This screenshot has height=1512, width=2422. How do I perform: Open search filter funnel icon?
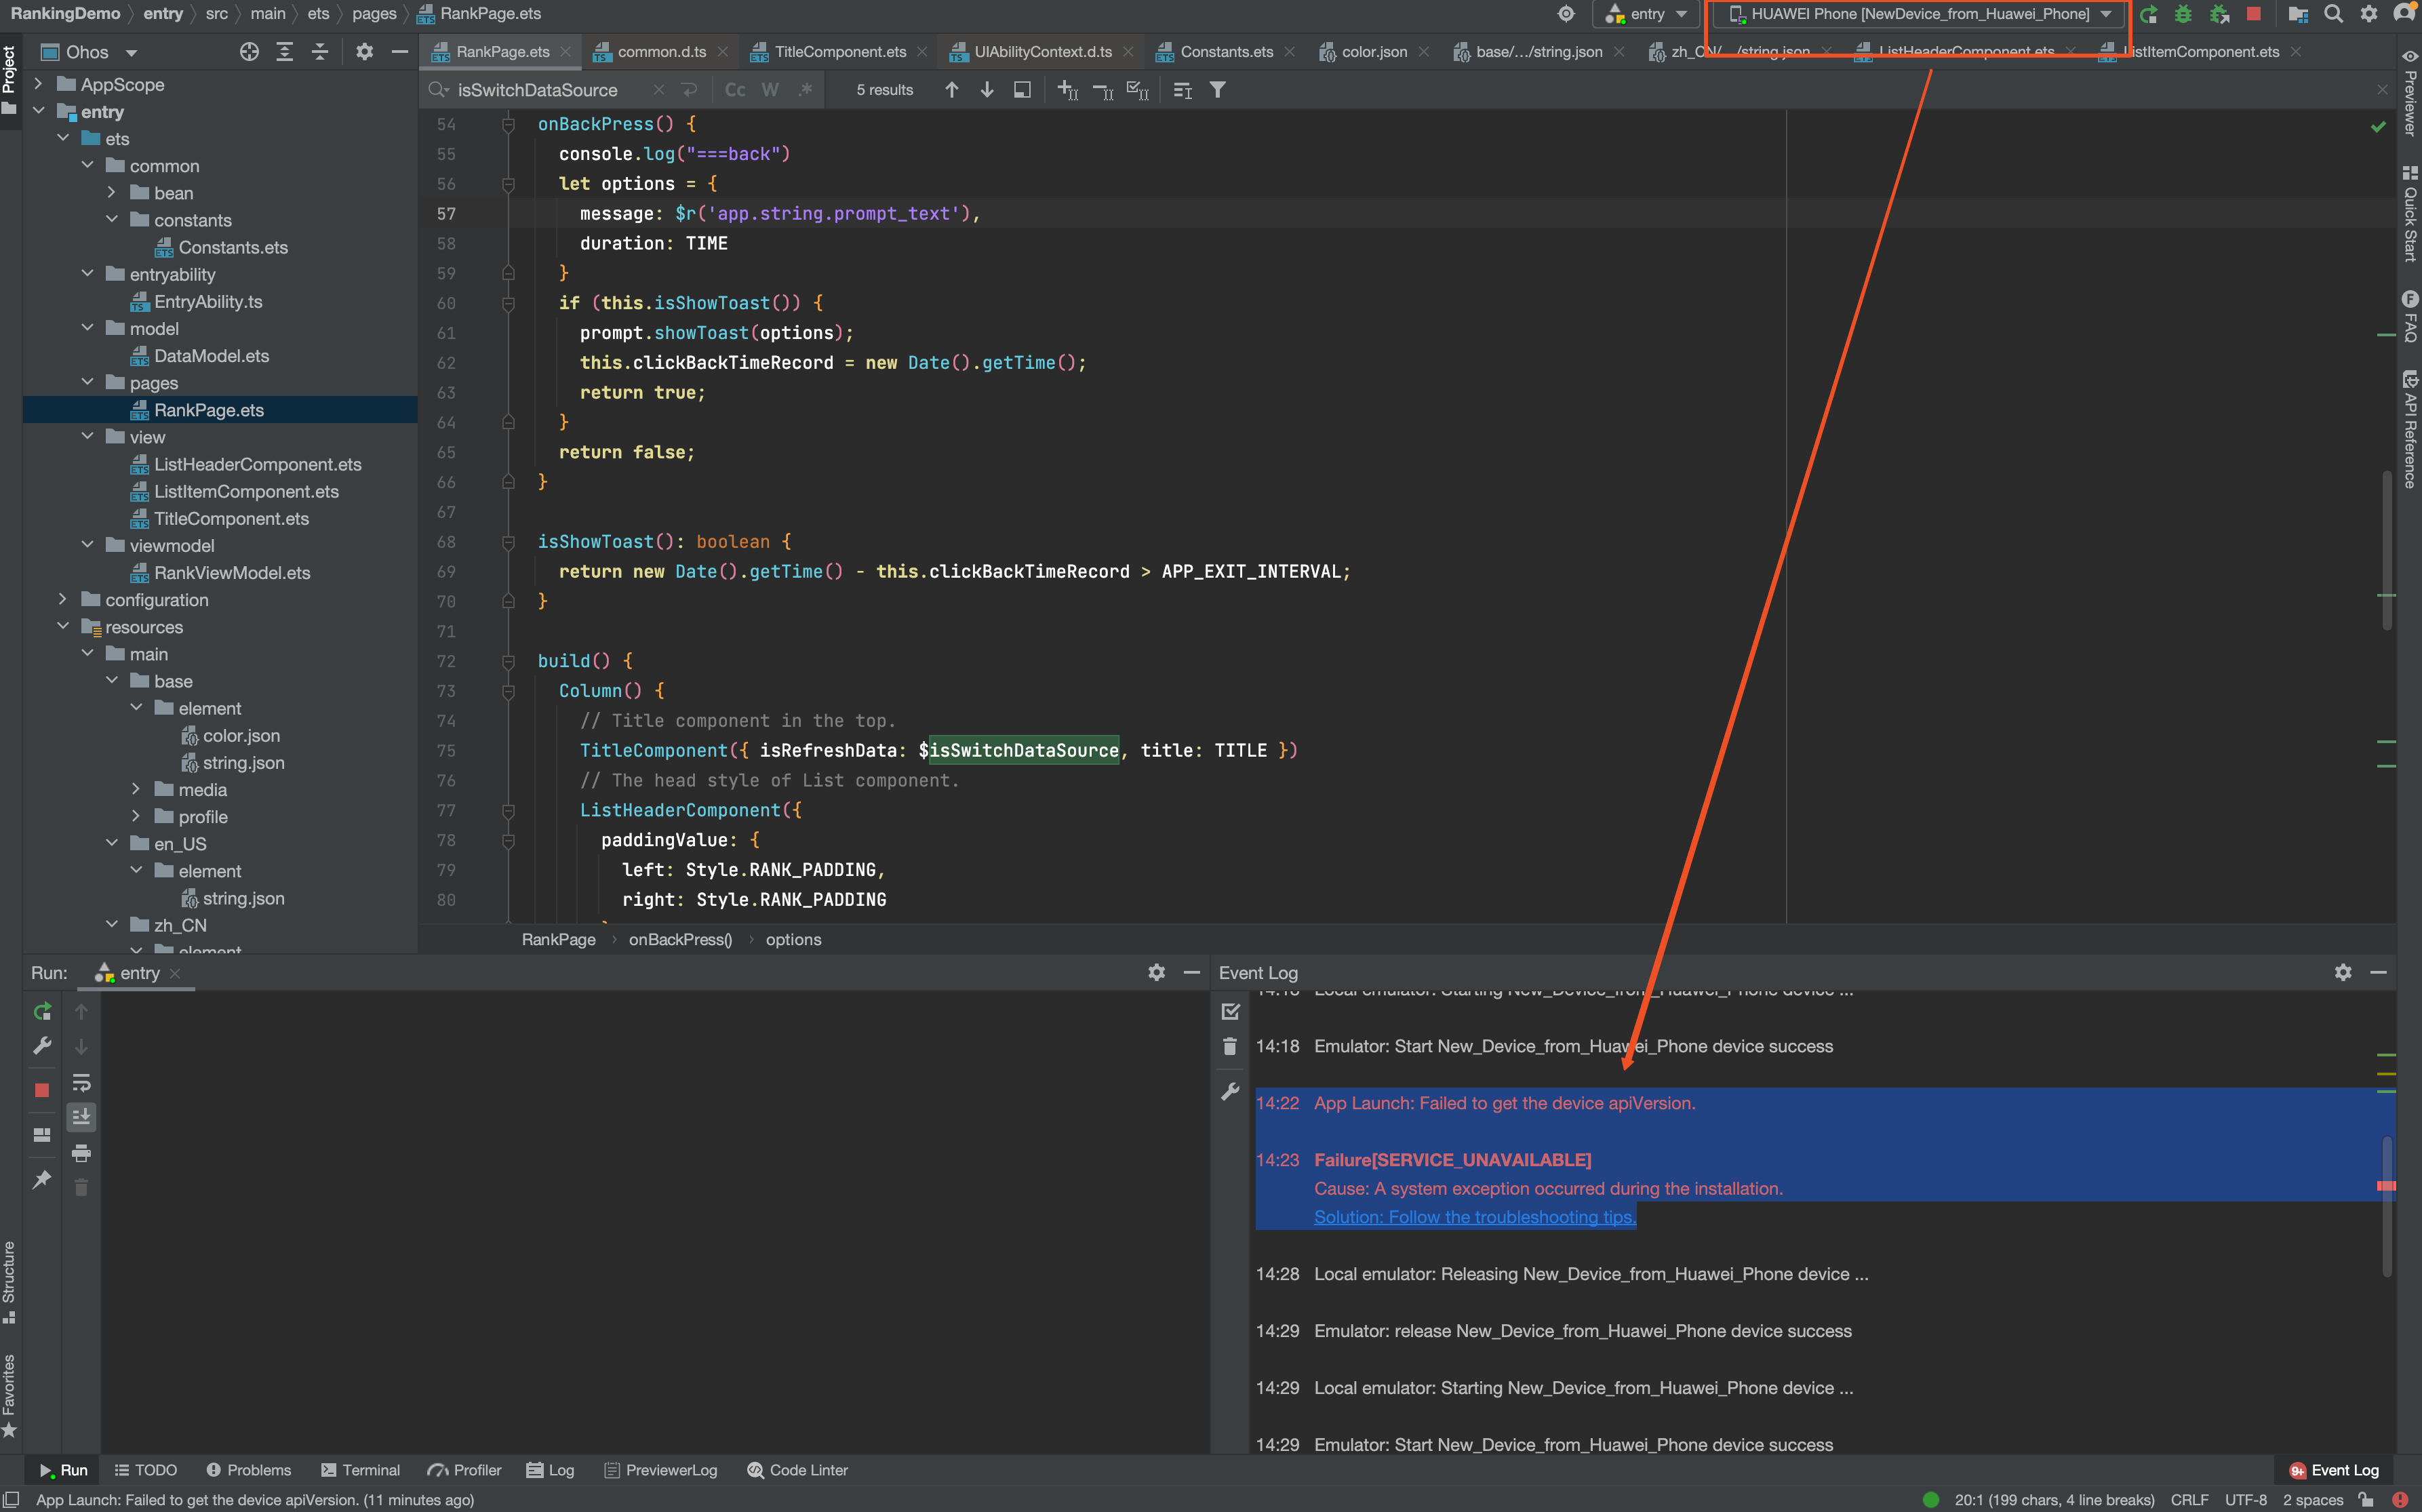[1217, 90]
